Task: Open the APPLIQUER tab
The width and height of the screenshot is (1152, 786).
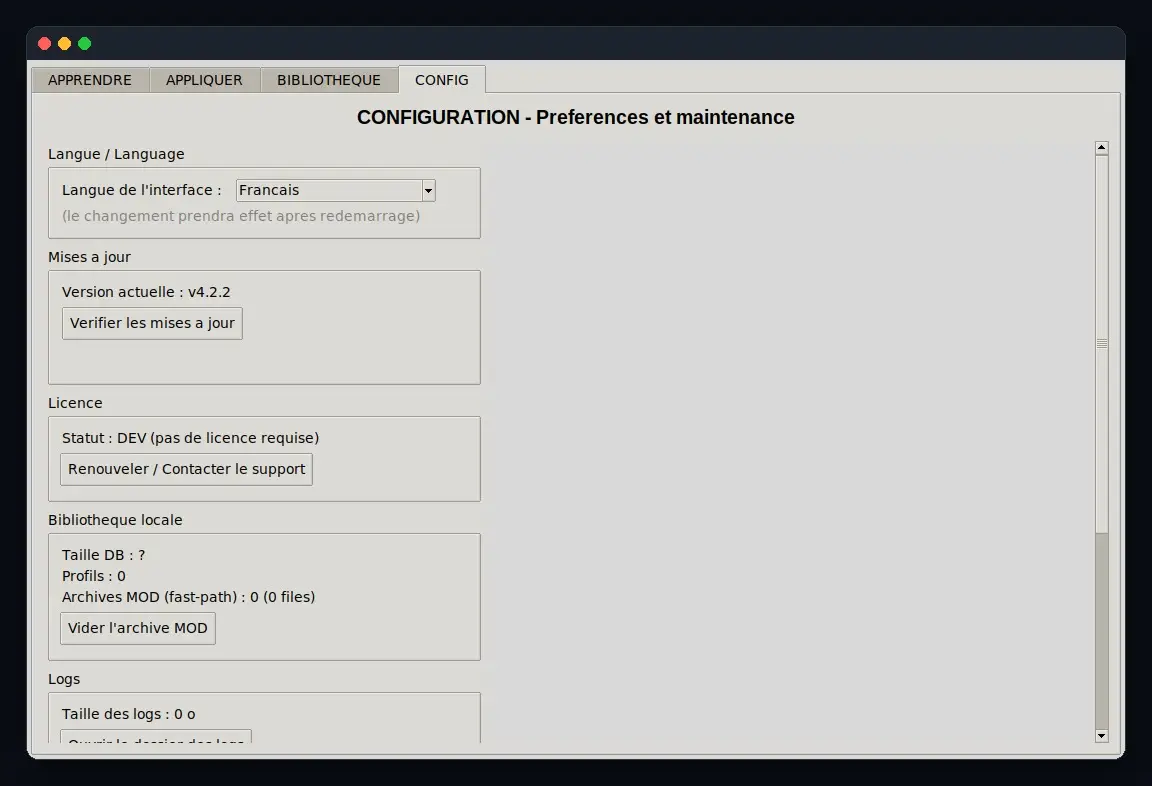Action: tap(204, 80)
